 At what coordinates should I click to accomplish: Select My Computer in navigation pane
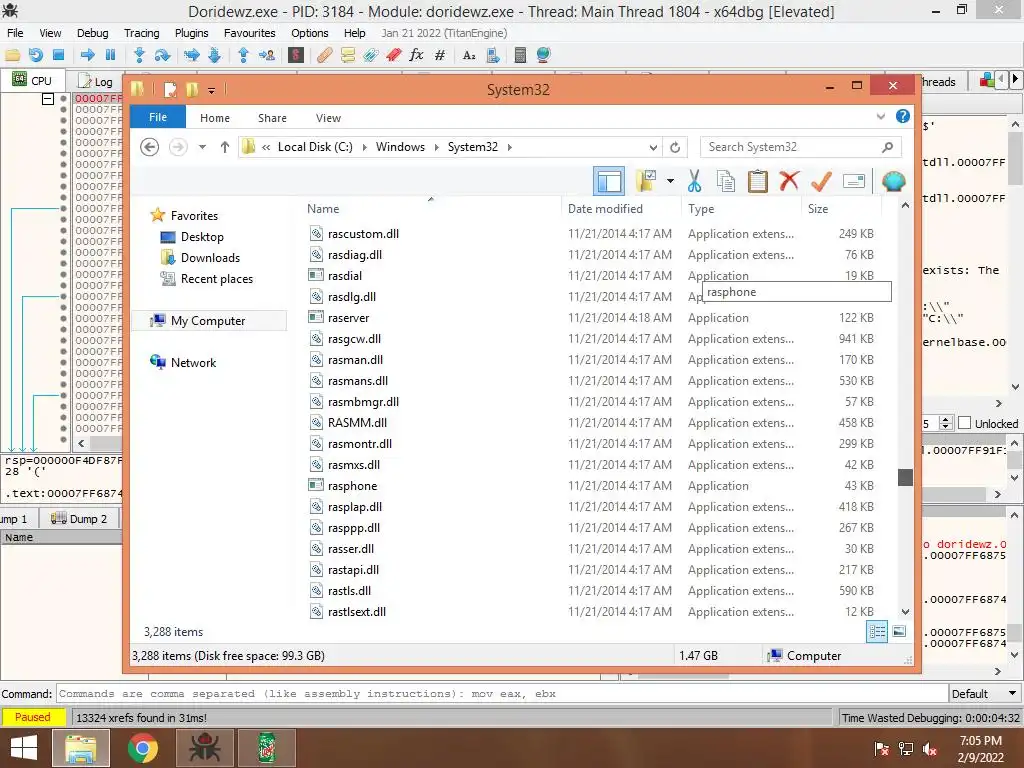[209, 321]
